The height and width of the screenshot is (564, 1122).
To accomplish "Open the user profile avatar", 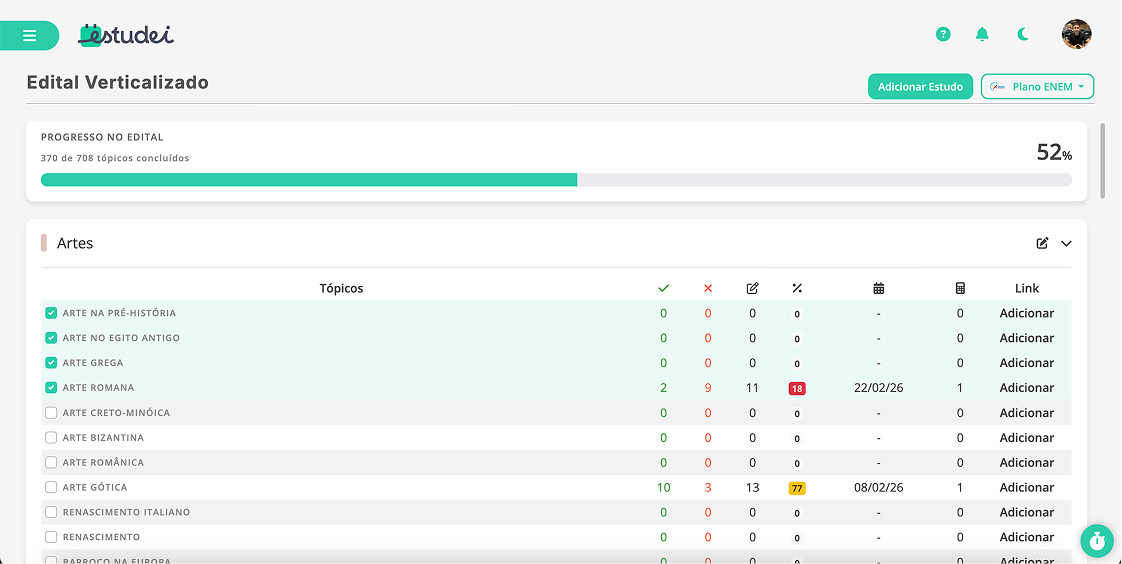I will 1076,35.
